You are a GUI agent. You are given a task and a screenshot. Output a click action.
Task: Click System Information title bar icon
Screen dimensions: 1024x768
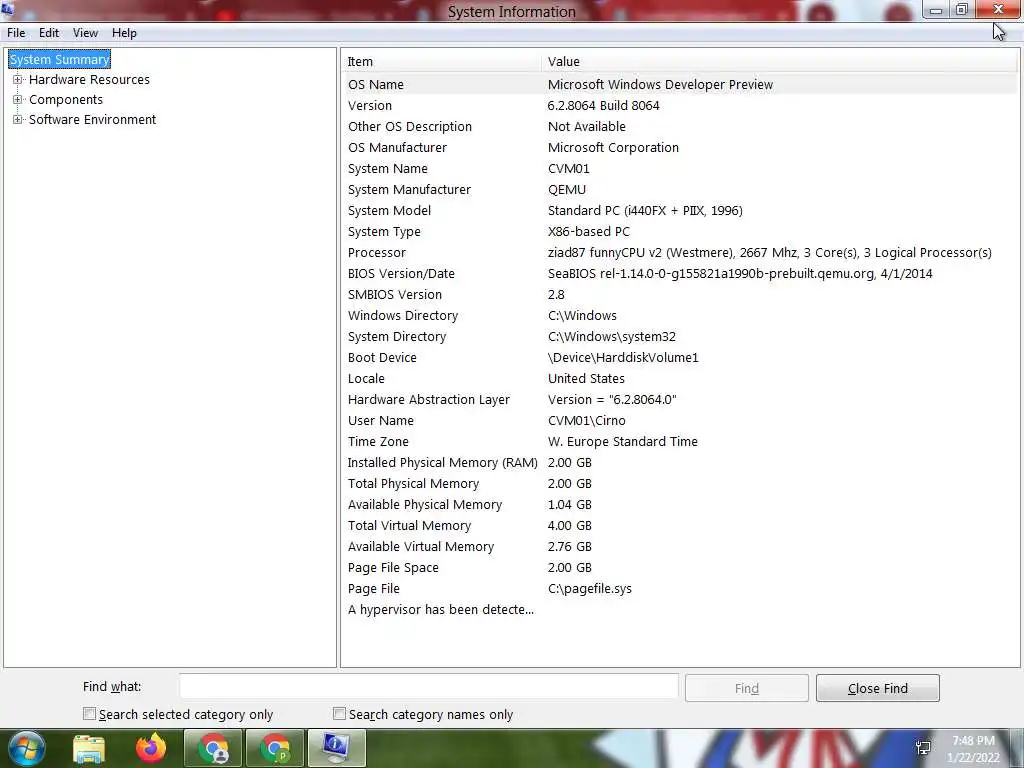(x=7, y=8)
